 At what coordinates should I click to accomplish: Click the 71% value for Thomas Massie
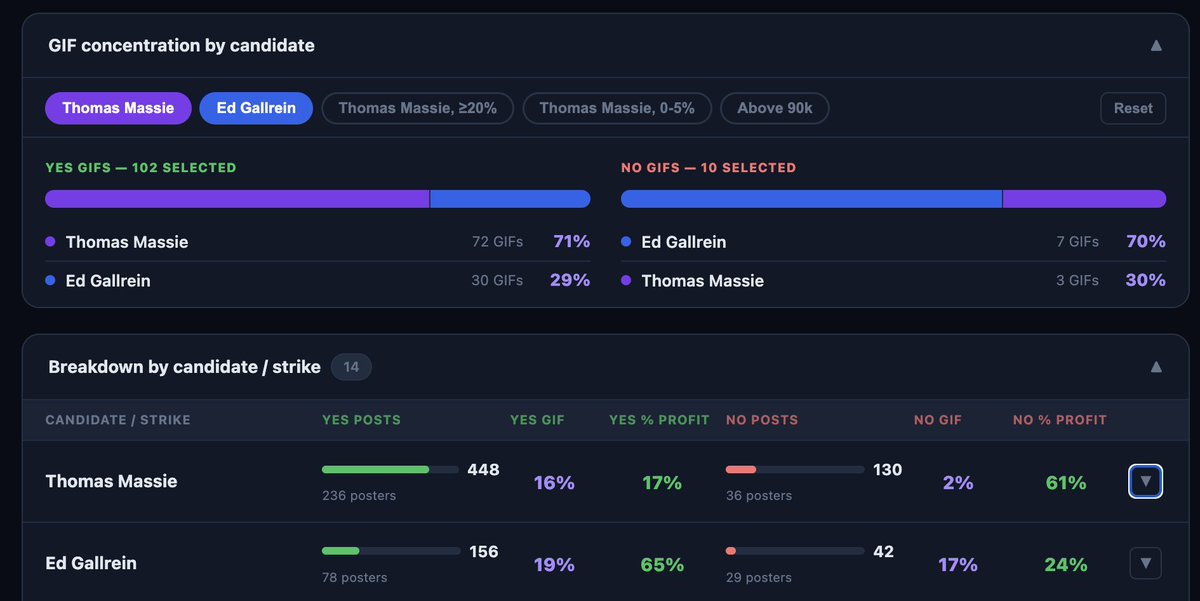(x=571, y=241)
